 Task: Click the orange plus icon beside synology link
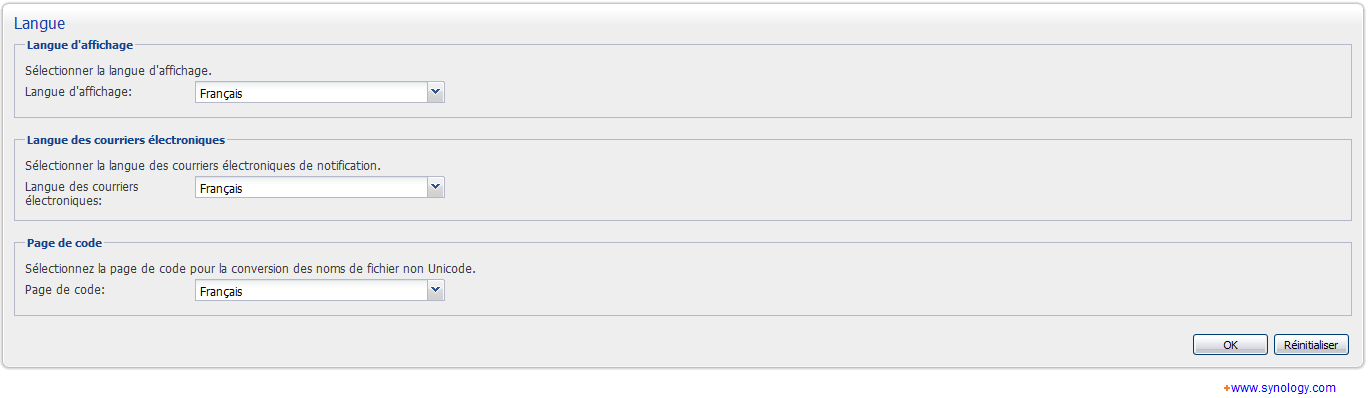tap(1226, 388)
